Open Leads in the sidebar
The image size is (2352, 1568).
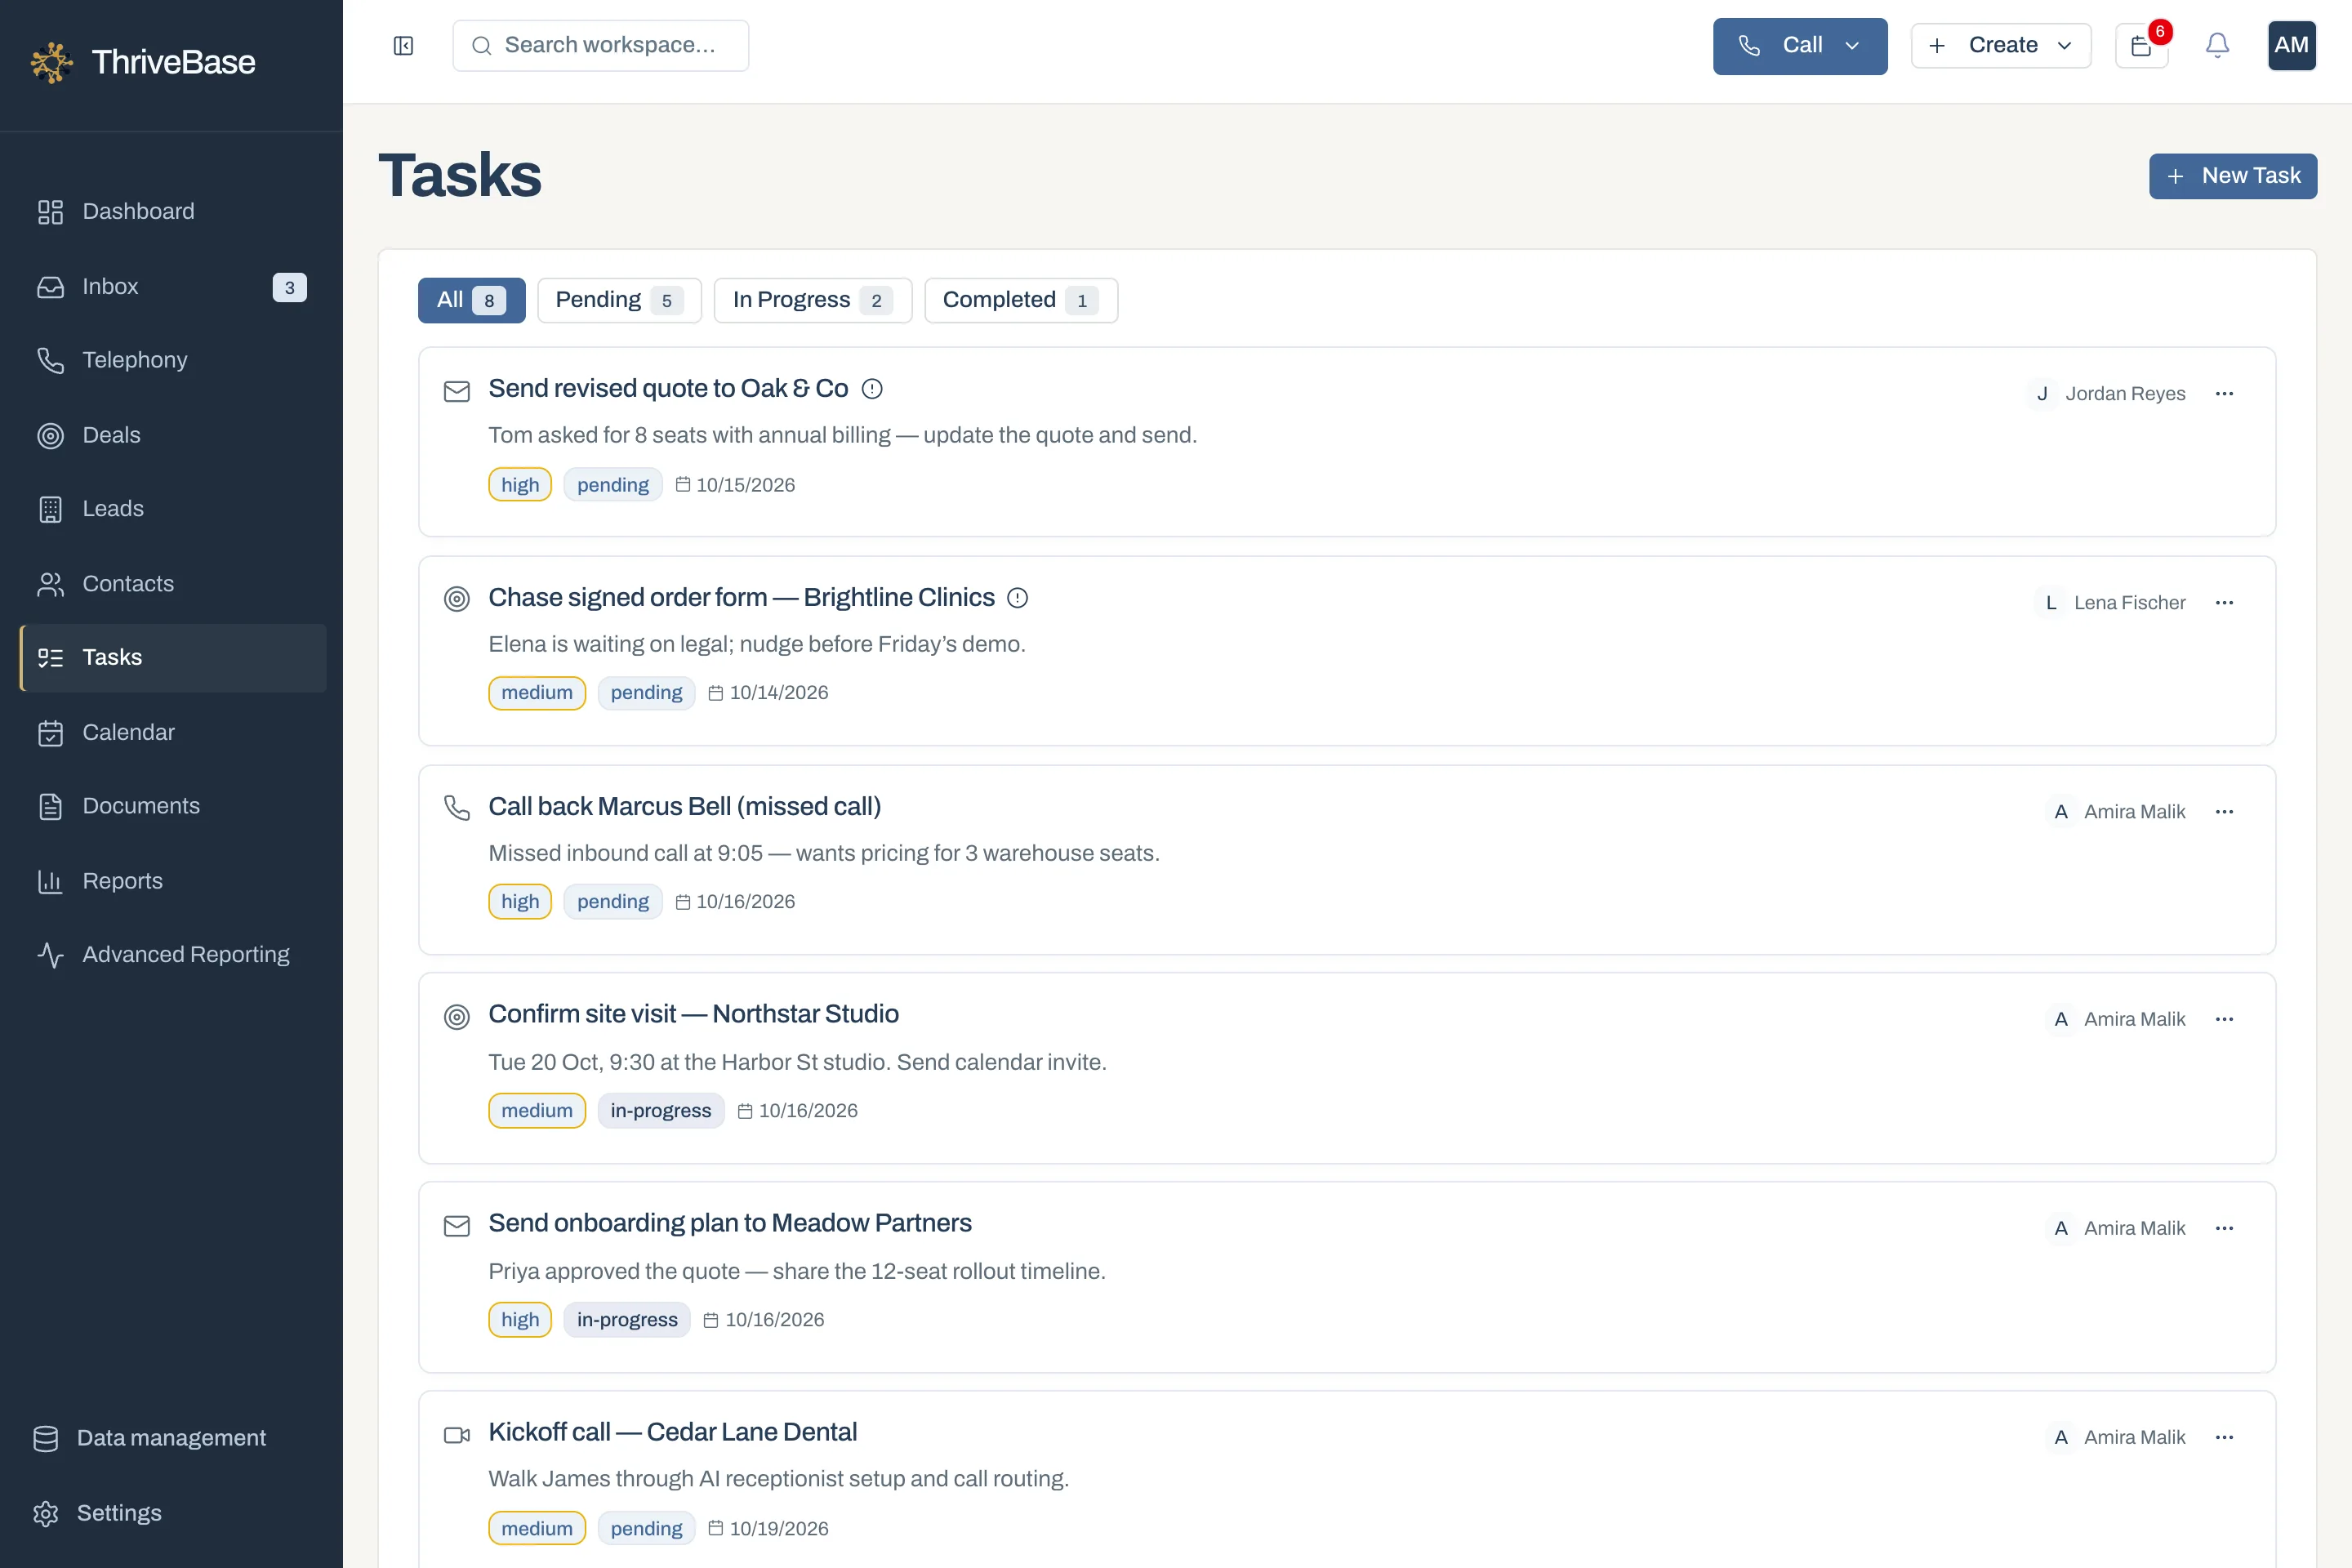[x=173, y=509]
